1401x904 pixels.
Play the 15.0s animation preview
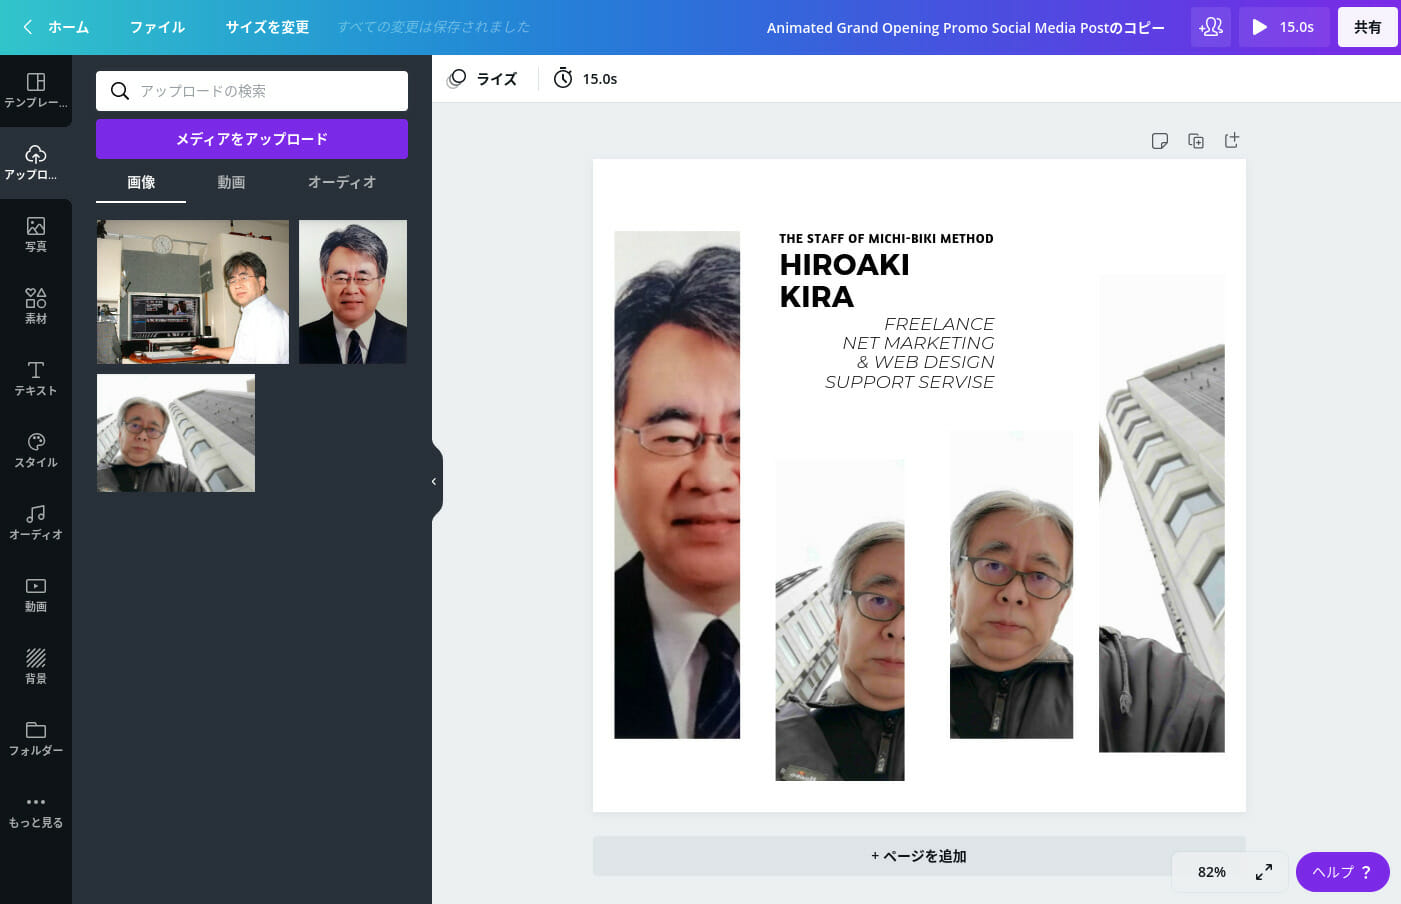(x=1283, y=27)
